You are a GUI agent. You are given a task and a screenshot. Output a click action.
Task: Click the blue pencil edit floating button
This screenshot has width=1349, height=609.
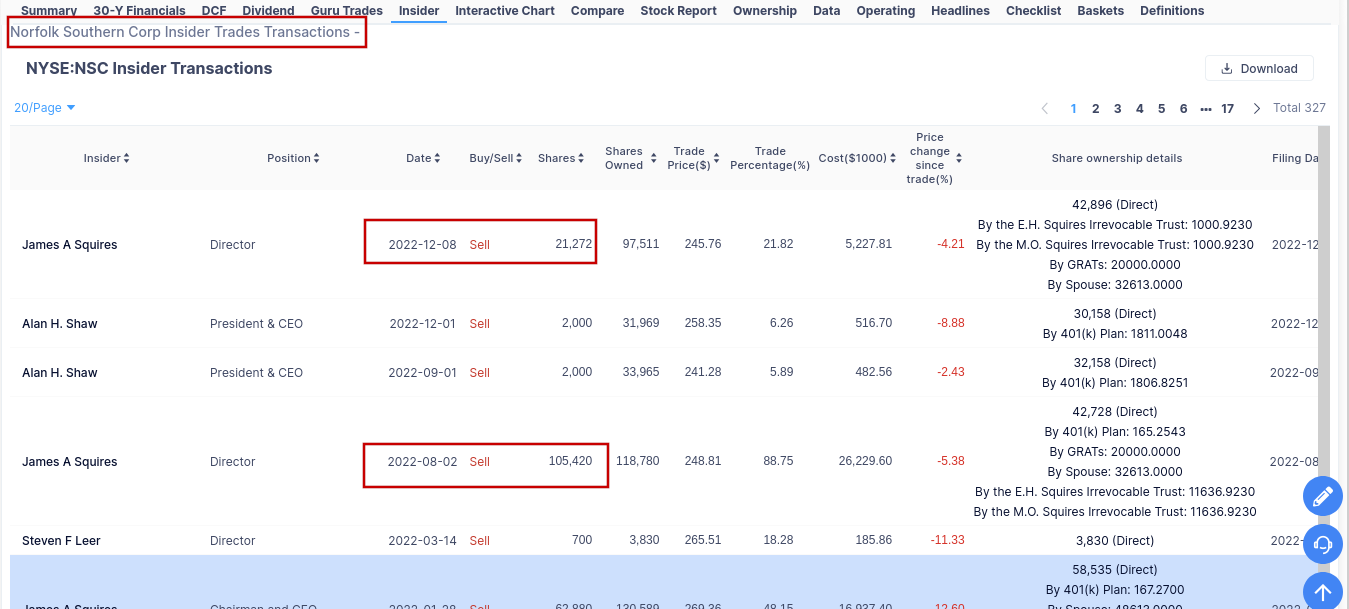[1322, 496]
